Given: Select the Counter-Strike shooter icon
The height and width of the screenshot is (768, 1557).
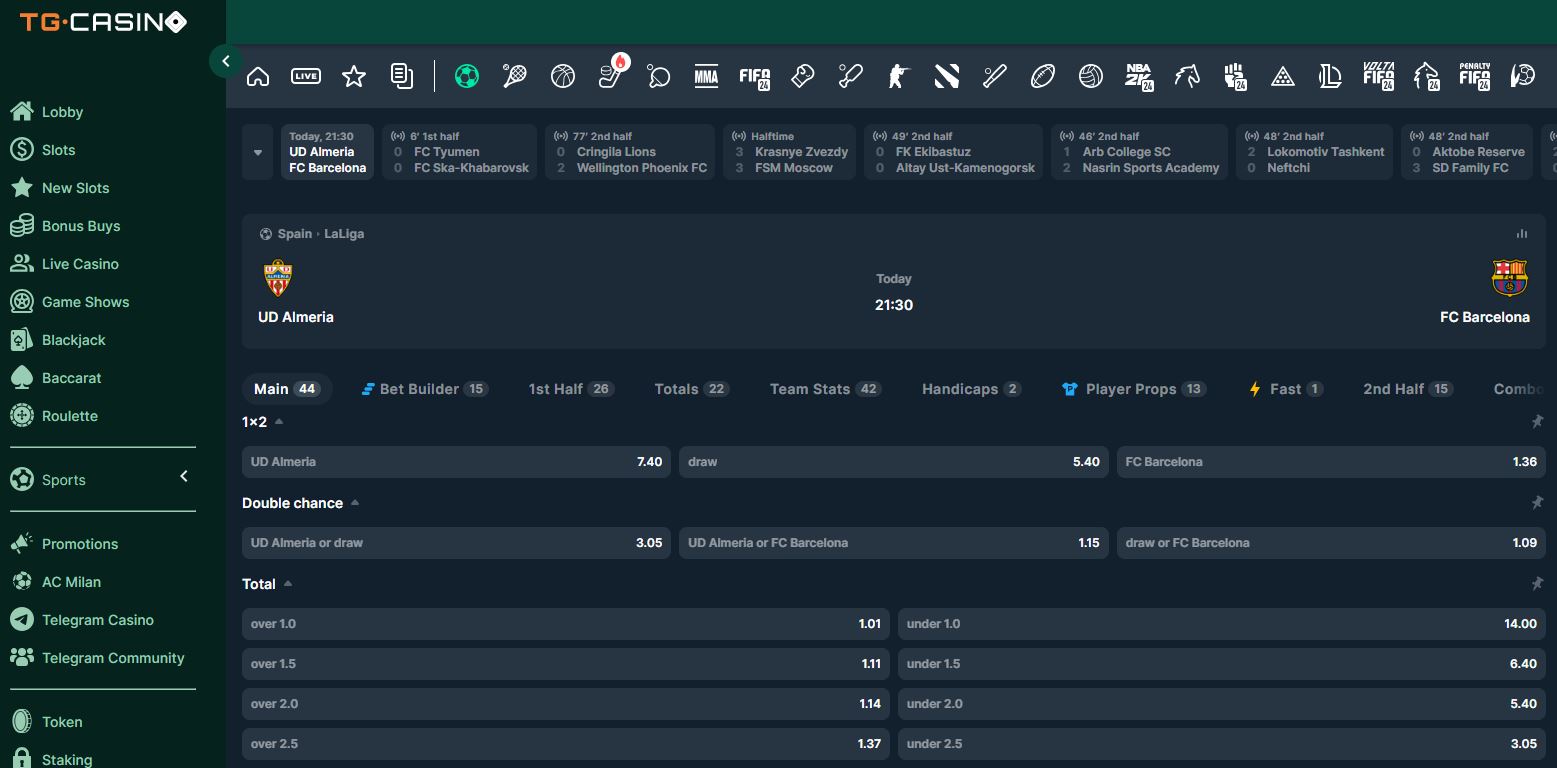Looking at the screenshot, I should (x=899, y=76).
